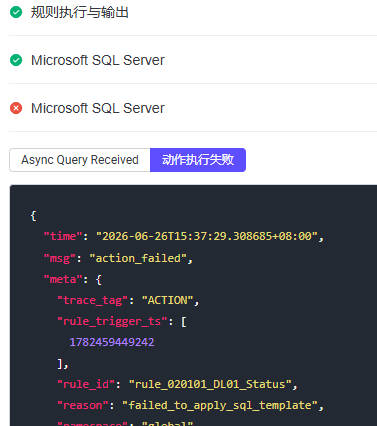Viewport: 377px width, 426px height.
Task: Switch to the Async Query Received tab
Action: [x=80, y=160]
